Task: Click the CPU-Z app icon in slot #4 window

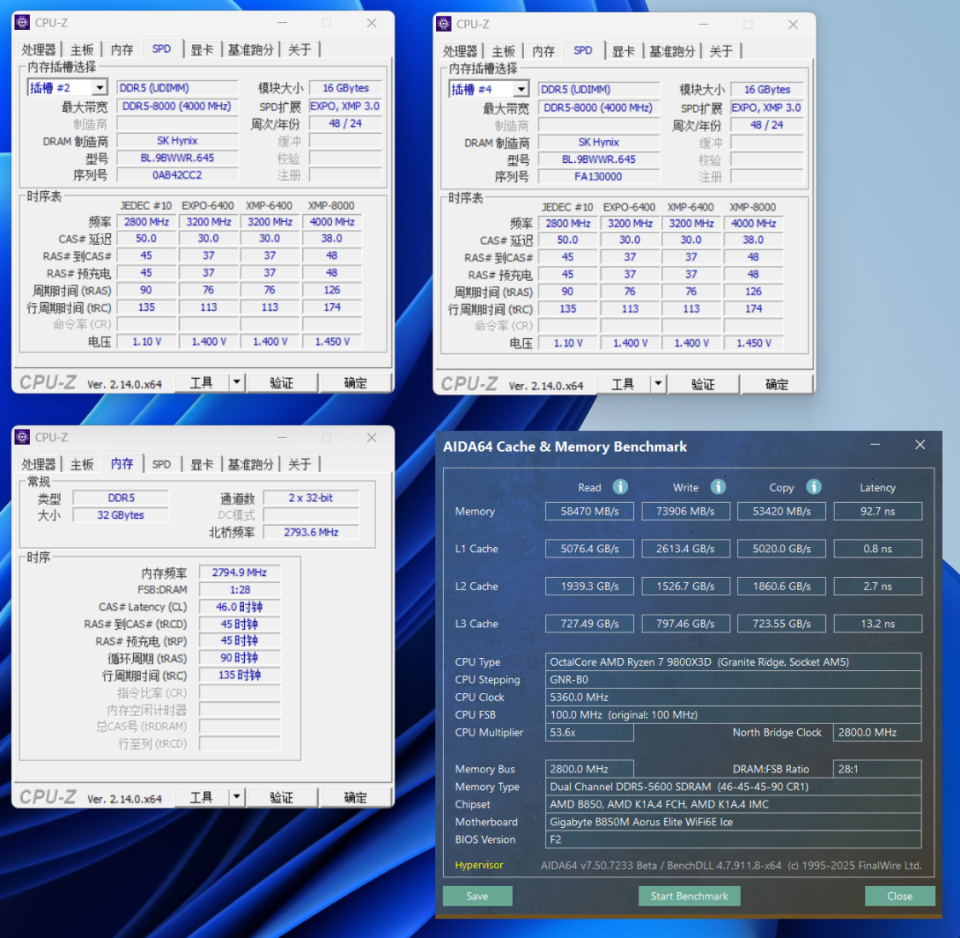Action: (444, 24)
